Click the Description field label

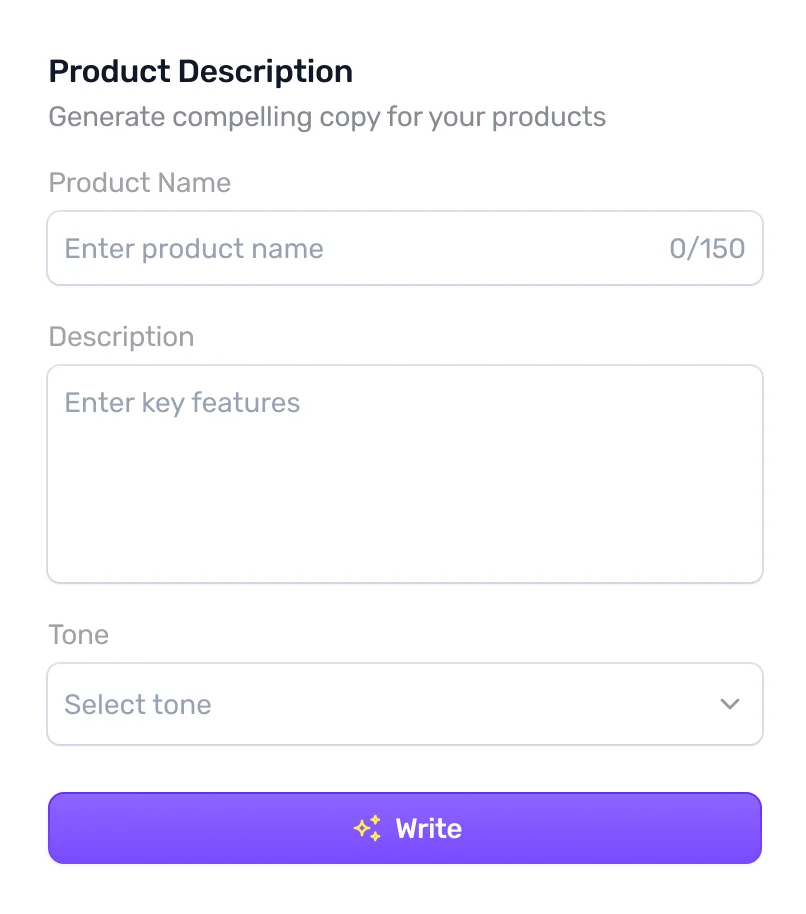click(x=121, y=337)
